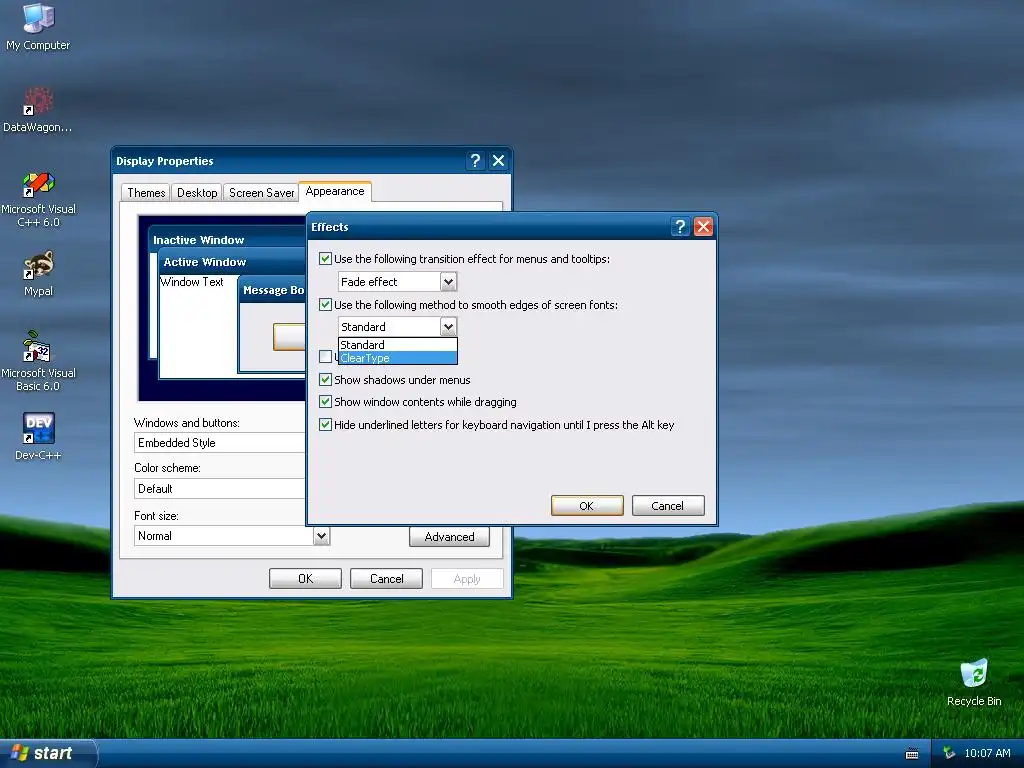Image resolution: width=1024 pixels, height=768 pixels.
Task: Click the Active Window preview title bar
Action: (232, 262)
